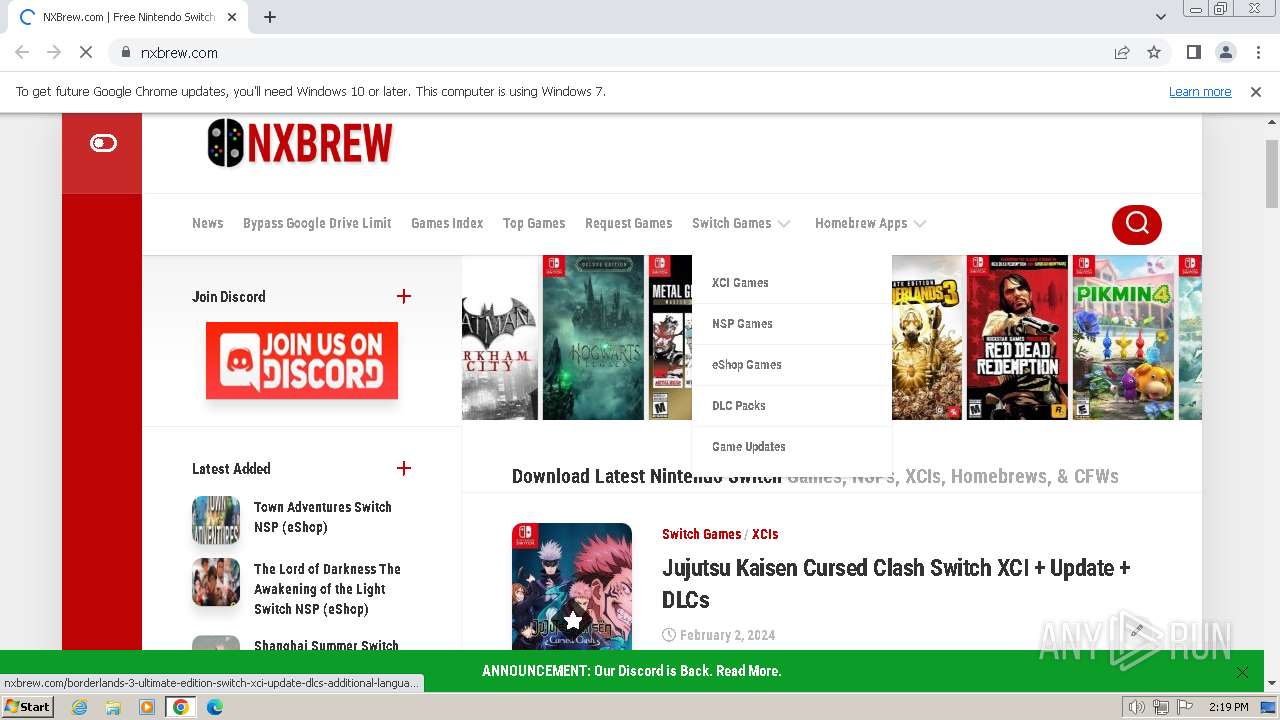Image resolution: width=1280 pixels, height=720 pixels.
Task: Open Request Games page
Action: (x=628, y=223)
